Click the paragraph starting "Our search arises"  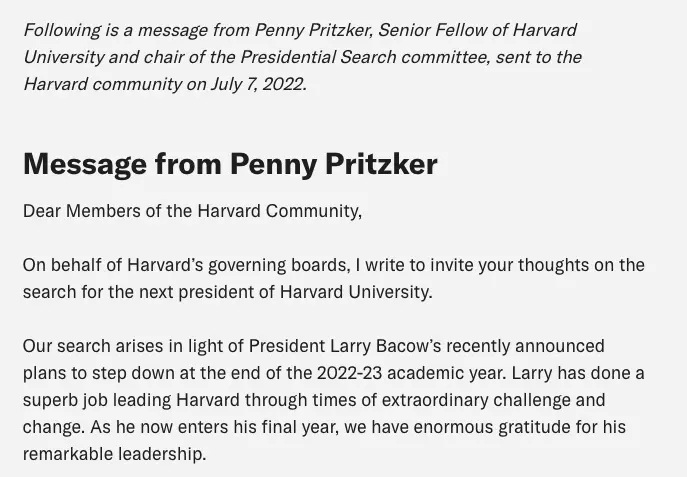tap(333, 400)
